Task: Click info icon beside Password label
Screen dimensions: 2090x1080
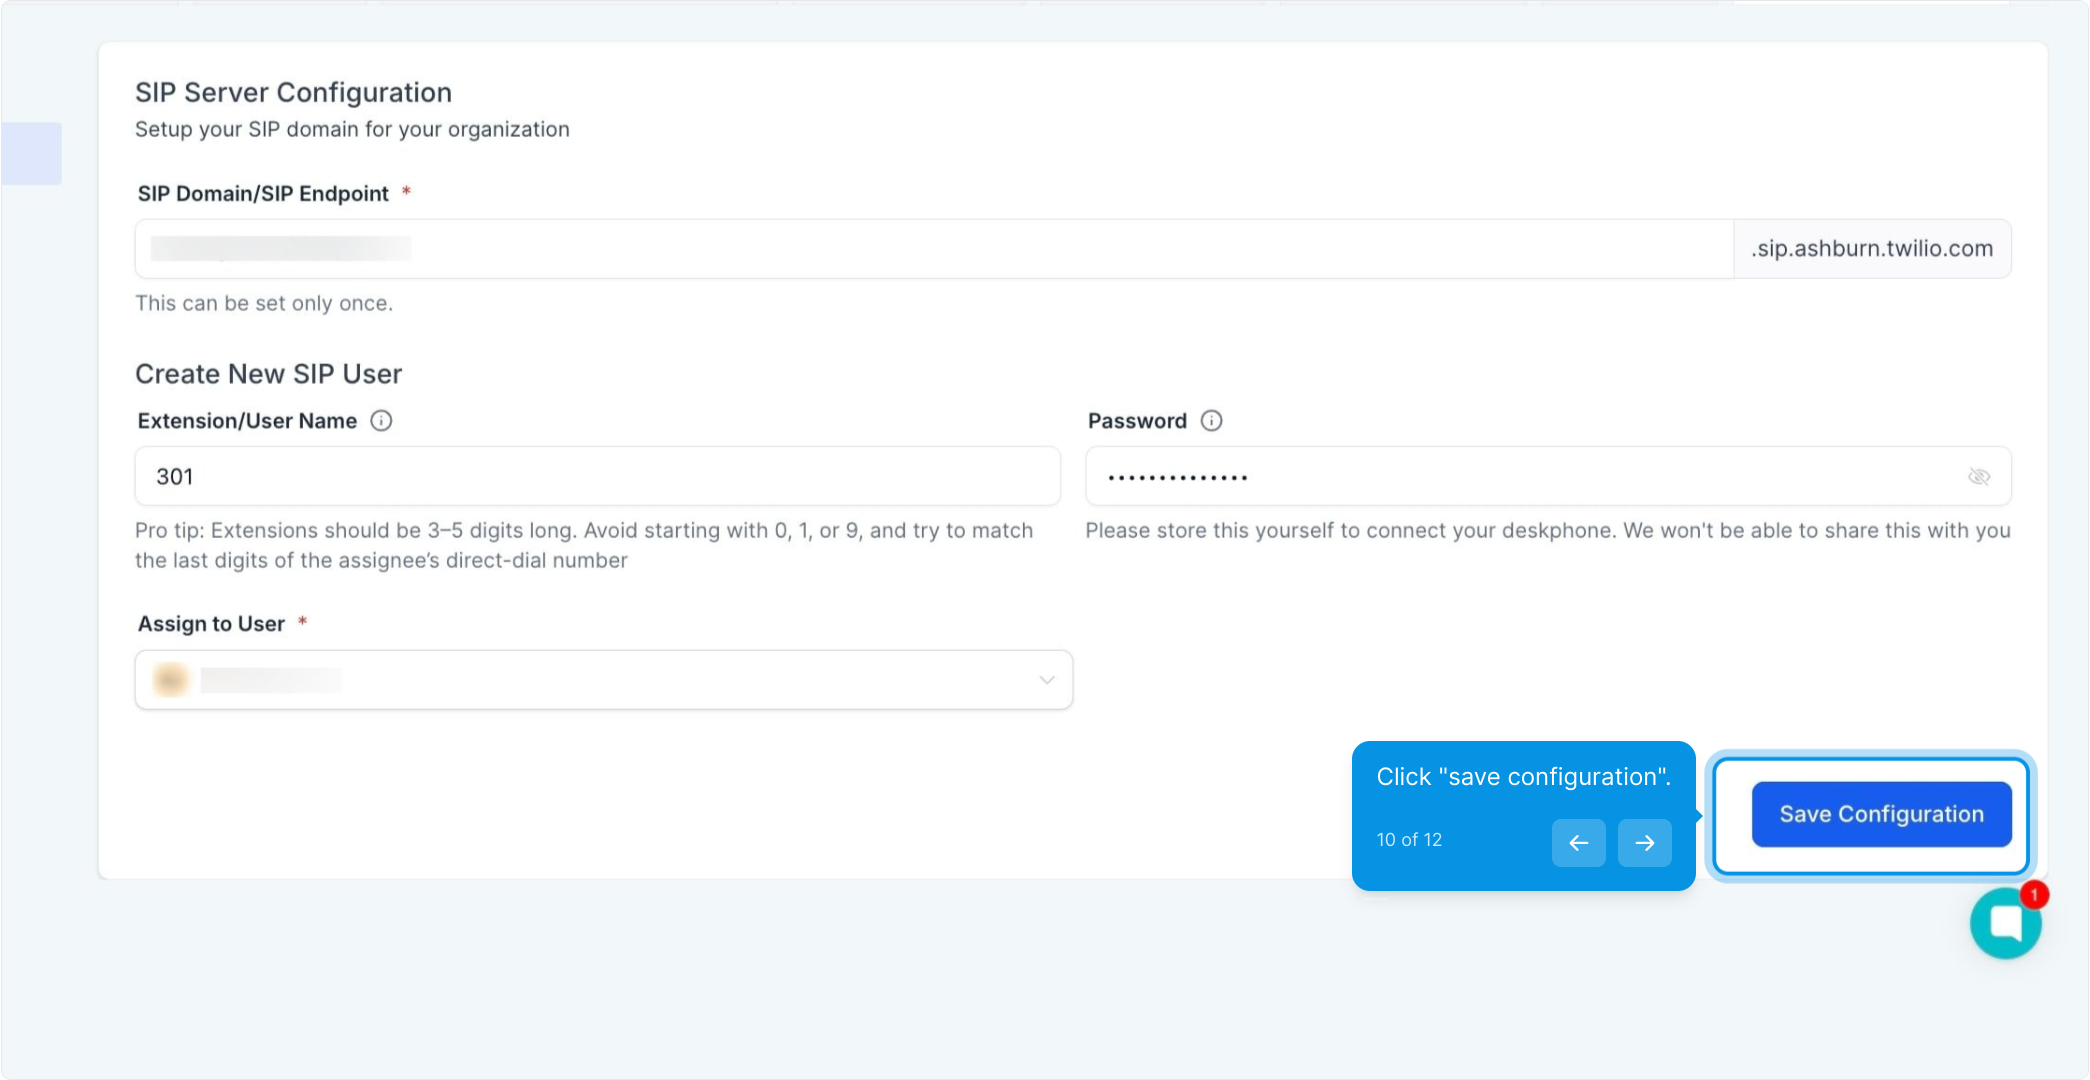Action: pos(1211,421)
